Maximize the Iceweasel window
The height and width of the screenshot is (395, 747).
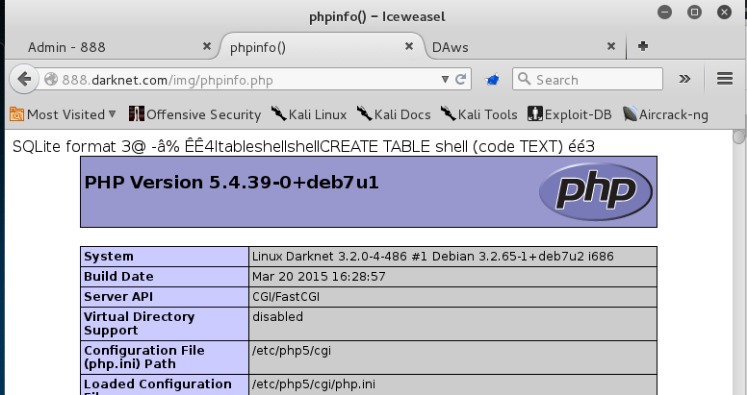point(694,12)
